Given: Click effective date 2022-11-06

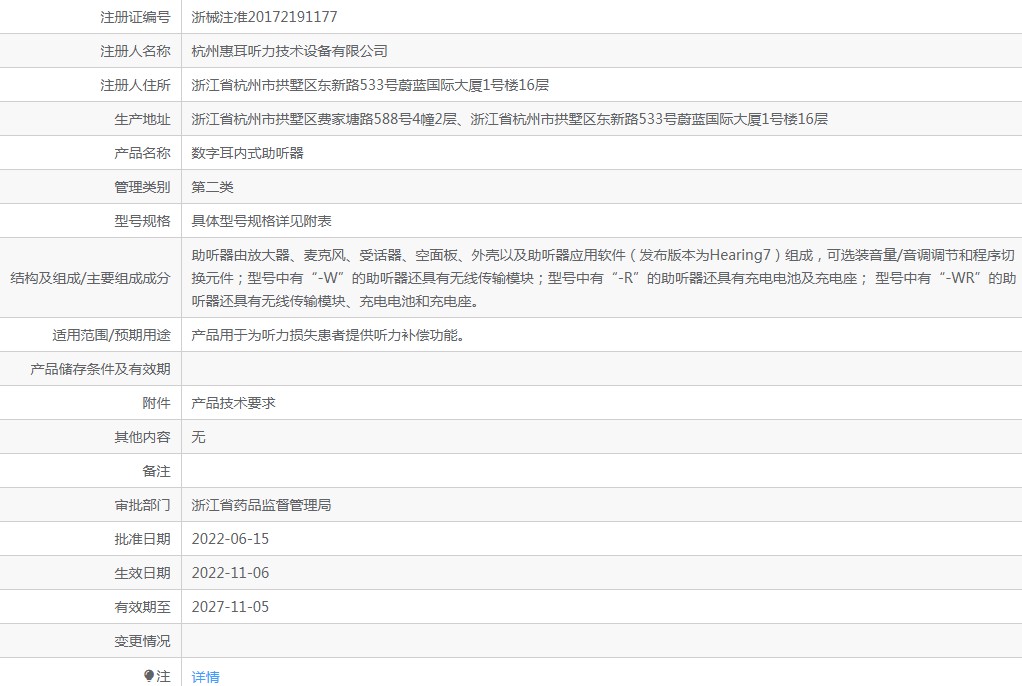Looking at the screenshot, I should coord(230,573).
